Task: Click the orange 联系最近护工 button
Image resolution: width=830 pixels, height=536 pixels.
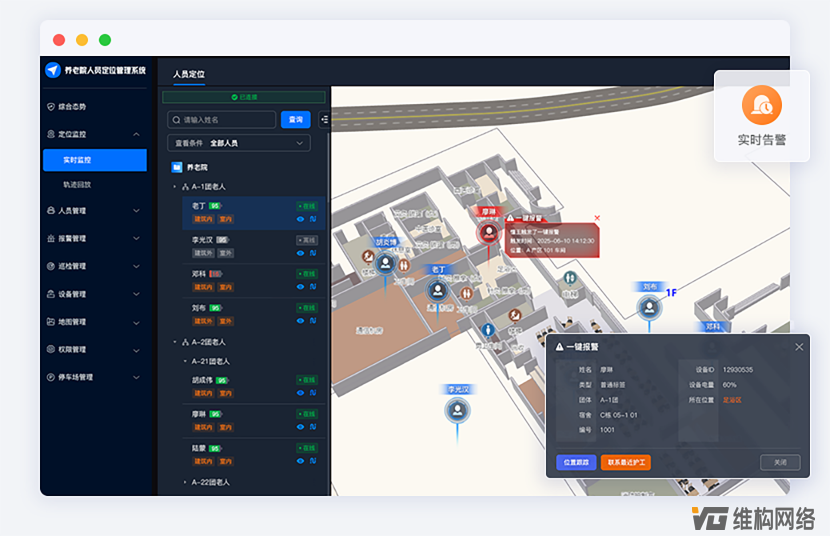Action: click(626, 462)
